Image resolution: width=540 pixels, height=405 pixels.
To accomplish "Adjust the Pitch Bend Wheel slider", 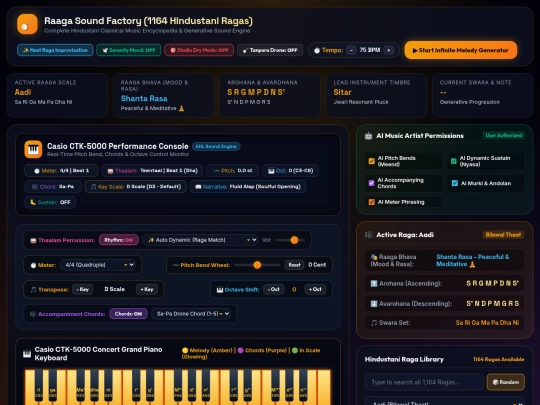I will coord(257,265).
